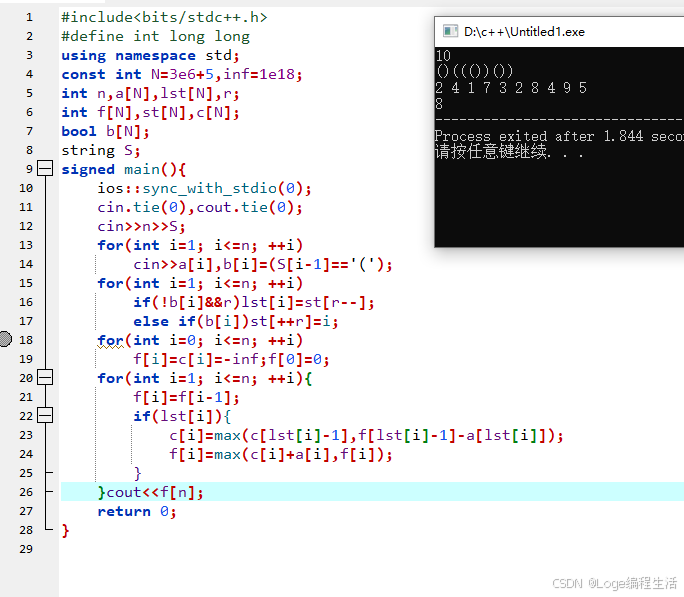Click 'signed main(){' line
Image resolution: width=684 pixels, height=597 pixels.
123,169
